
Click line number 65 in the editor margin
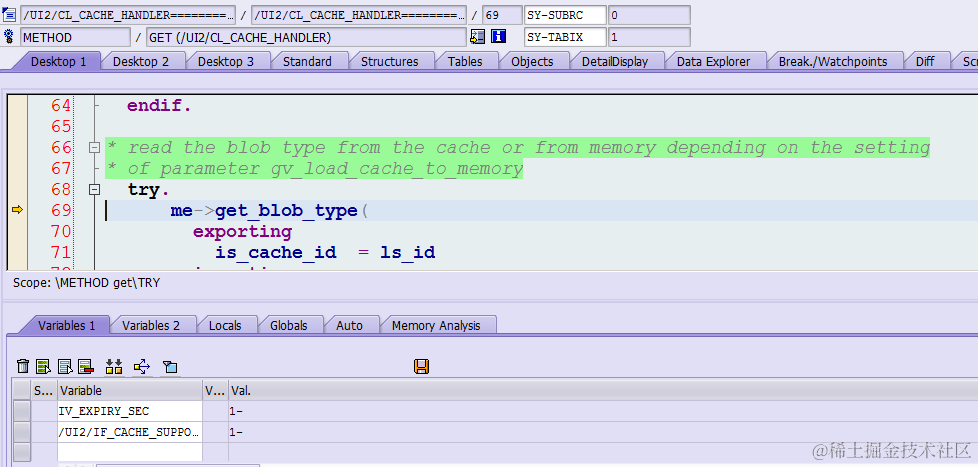pos(61,127)
